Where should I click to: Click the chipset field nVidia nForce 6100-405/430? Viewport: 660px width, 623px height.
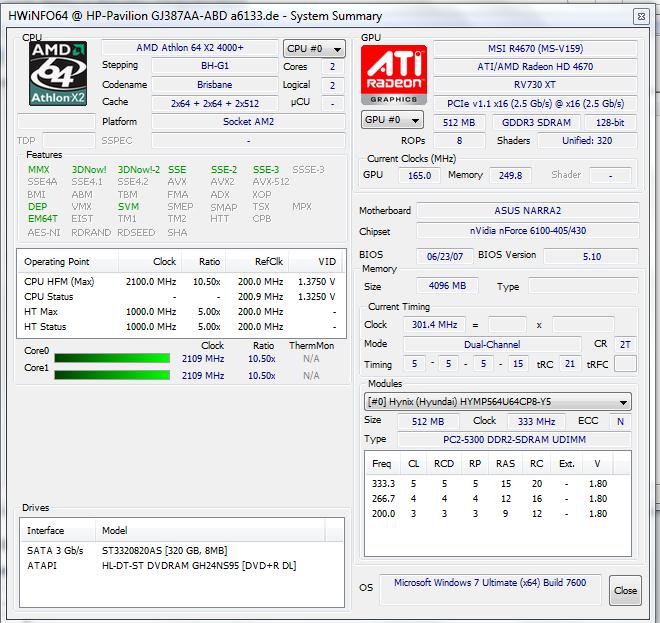(x=528, y=231)
